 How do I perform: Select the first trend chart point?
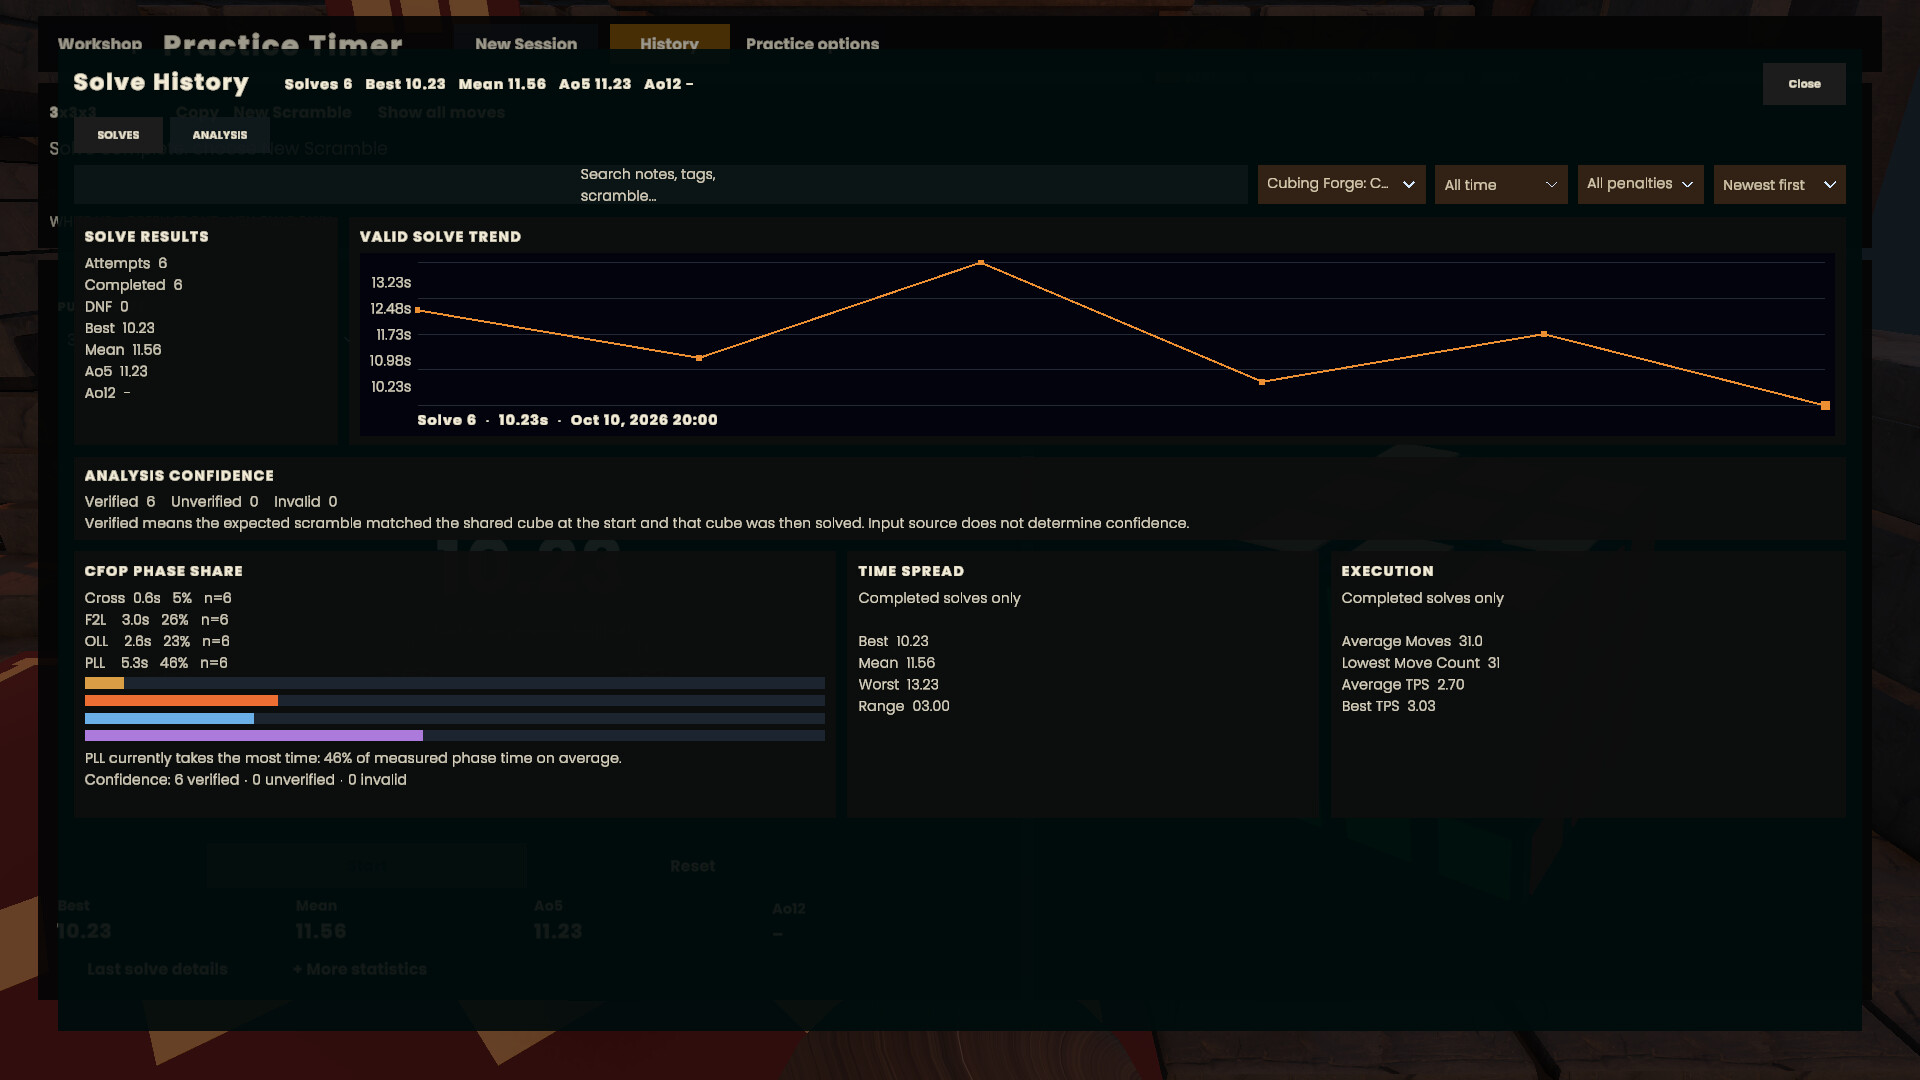tap(418, 310)
